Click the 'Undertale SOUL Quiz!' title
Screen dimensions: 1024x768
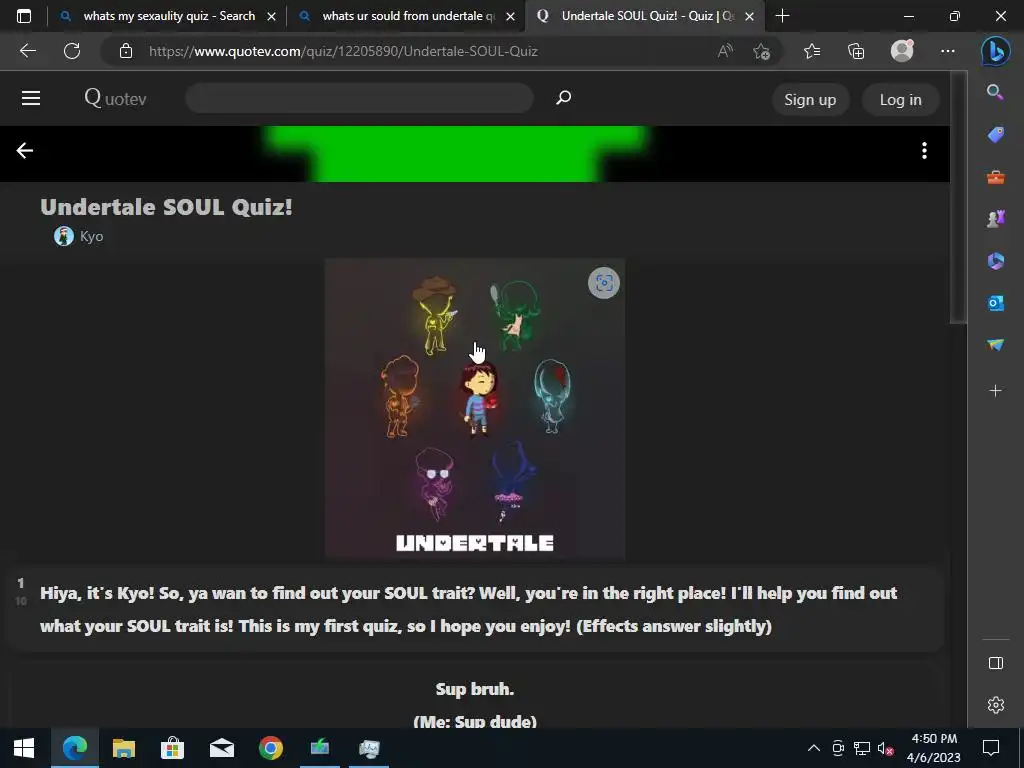pyautogui.click(x=166, y=207)
